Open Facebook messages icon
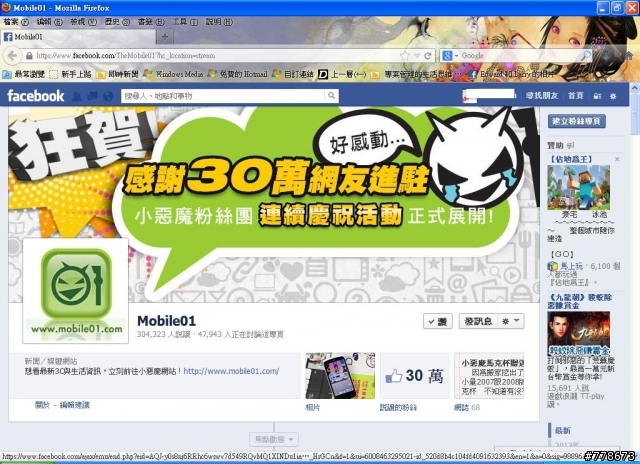Screen dimensions: 640x464 92,96
